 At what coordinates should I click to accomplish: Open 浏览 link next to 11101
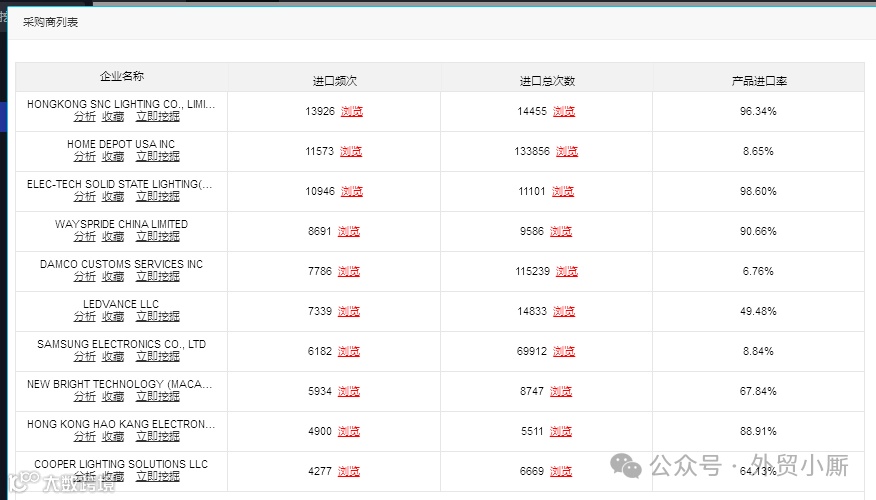click(x=563, y=192)
